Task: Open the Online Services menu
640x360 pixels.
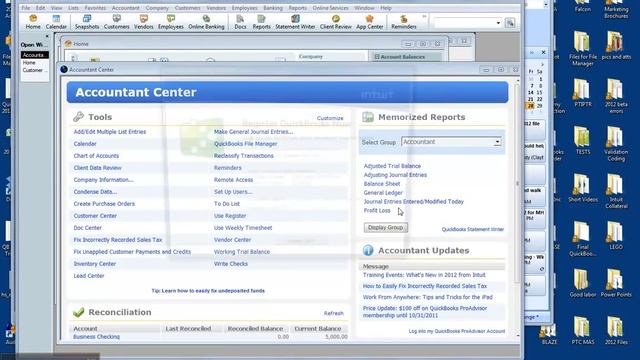Action: tap(330, 8)
